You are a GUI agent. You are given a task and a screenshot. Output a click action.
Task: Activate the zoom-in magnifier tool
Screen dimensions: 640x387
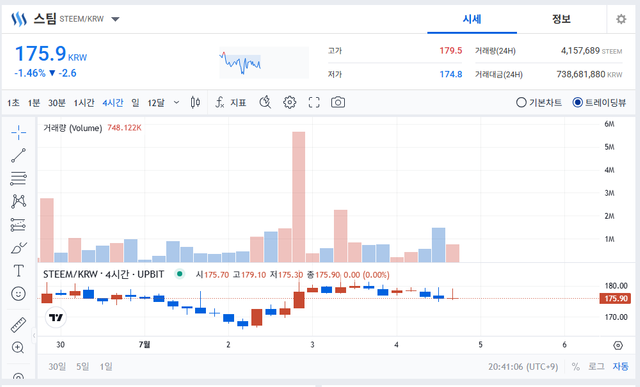point(18,347)
